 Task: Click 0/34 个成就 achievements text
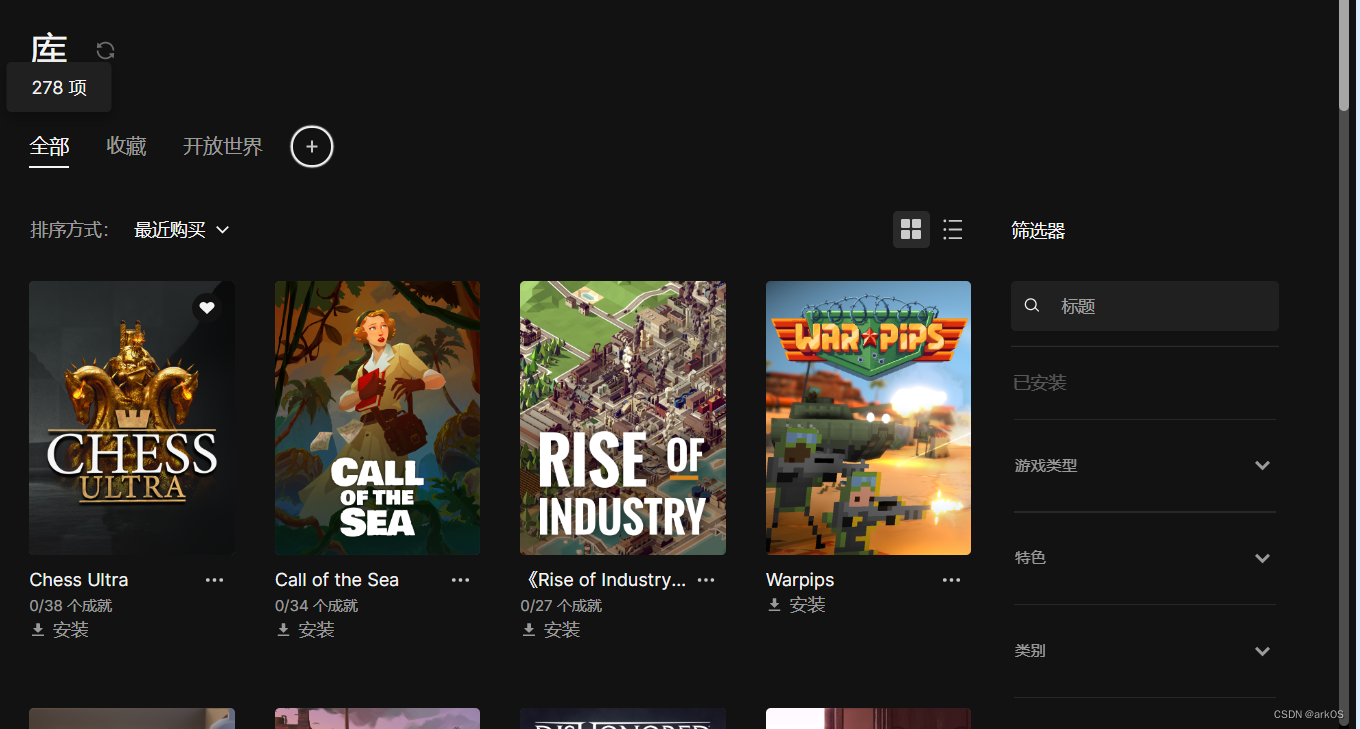[x=316, y=606]
